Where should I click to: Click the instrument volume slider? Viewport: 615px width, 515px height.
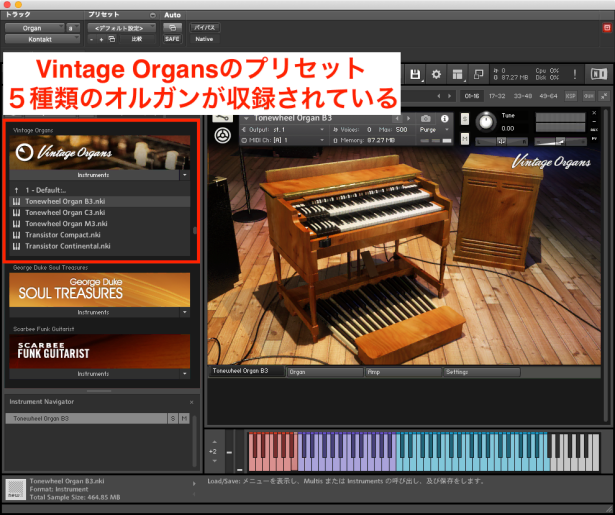click(x=561, y=142)
